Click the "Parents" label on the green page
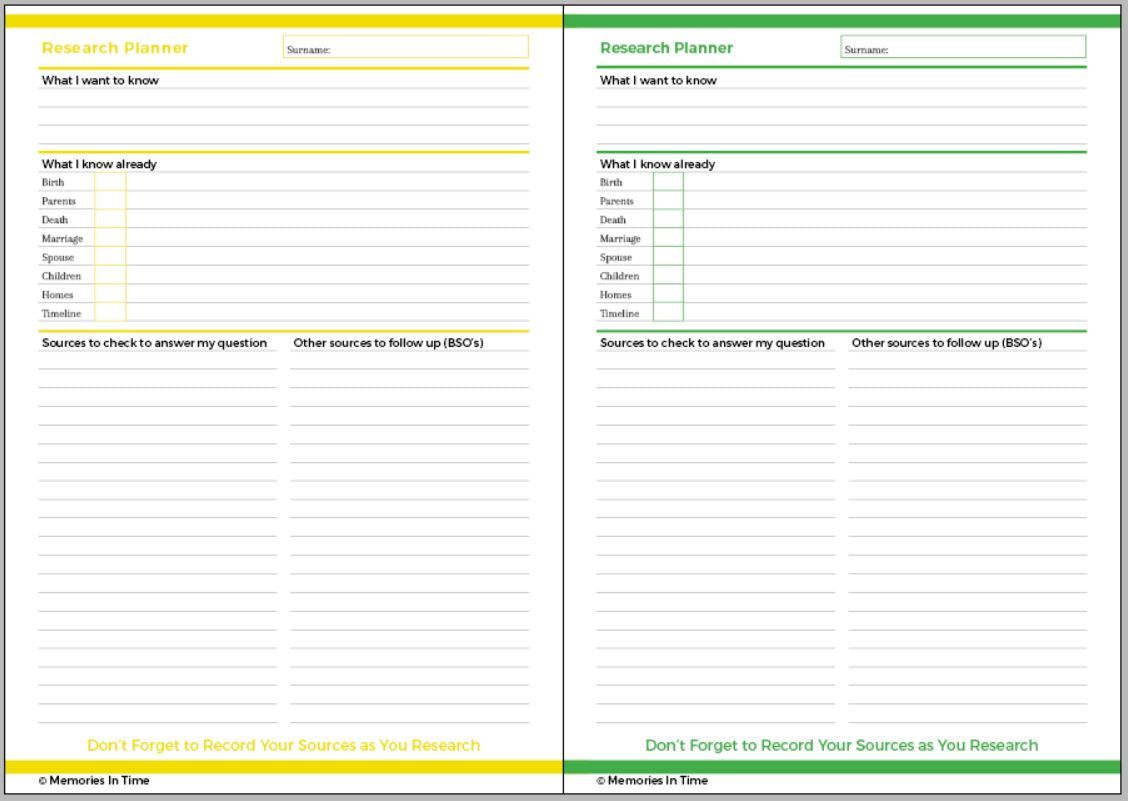This screenshot has height=801, width=1128. coord(617,201)
